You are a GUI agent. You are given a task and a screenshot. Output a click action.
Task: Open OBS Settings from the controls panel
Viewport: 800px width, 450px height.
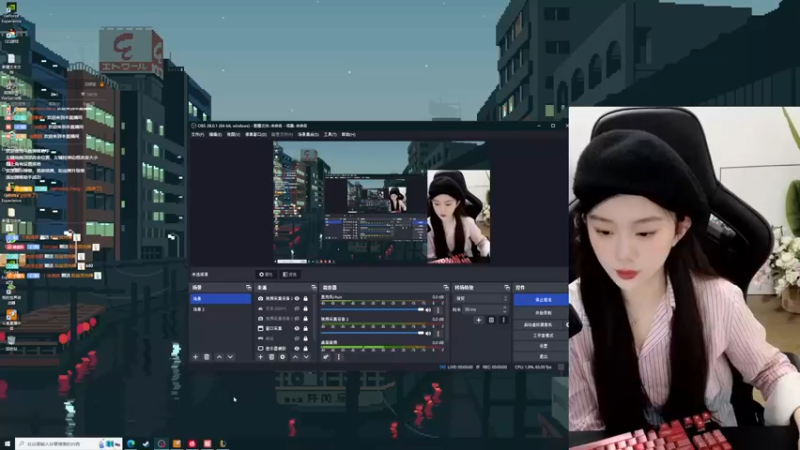pyautogui.click(x=541, y=346)
